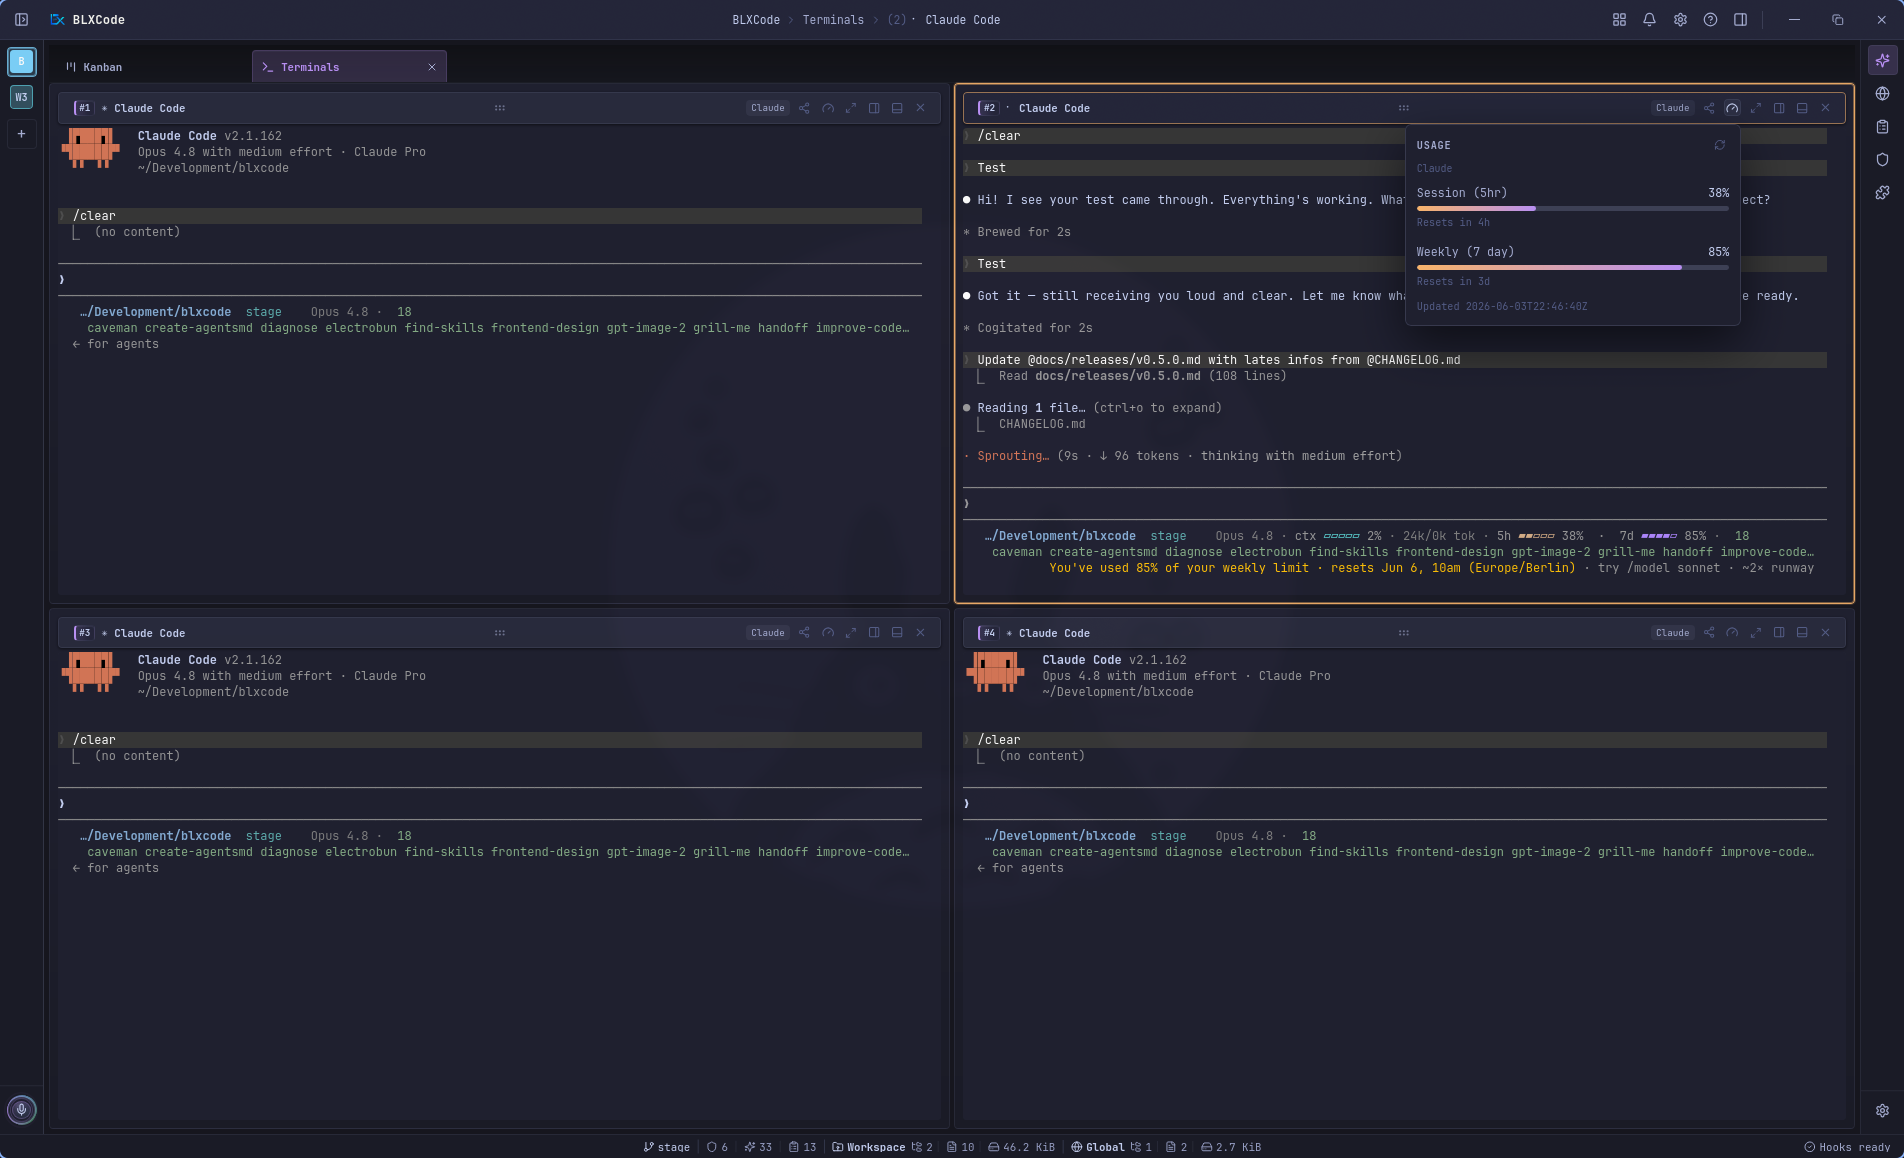This screenshot has height=1158, width=1904.
Task: Click the prompt input line in terminal #1
Action: coord(490,280)
